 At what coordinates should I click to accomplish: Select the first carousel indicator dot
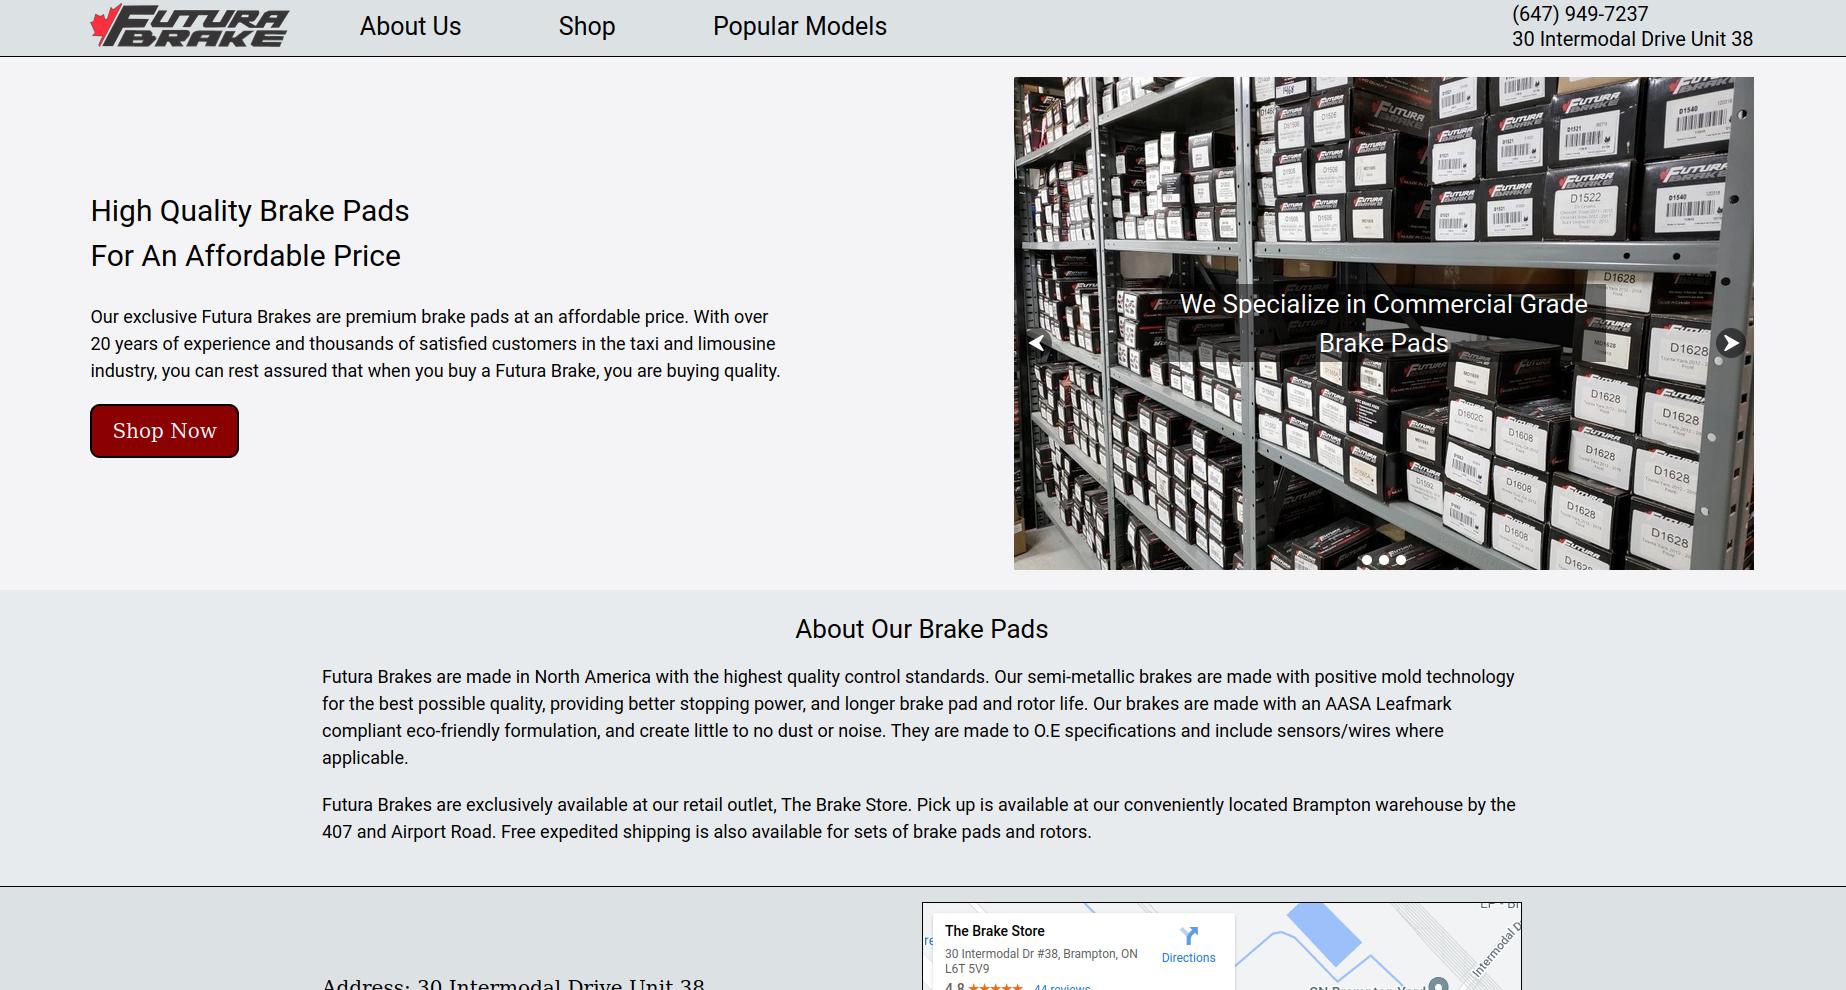pos(1367,560)
